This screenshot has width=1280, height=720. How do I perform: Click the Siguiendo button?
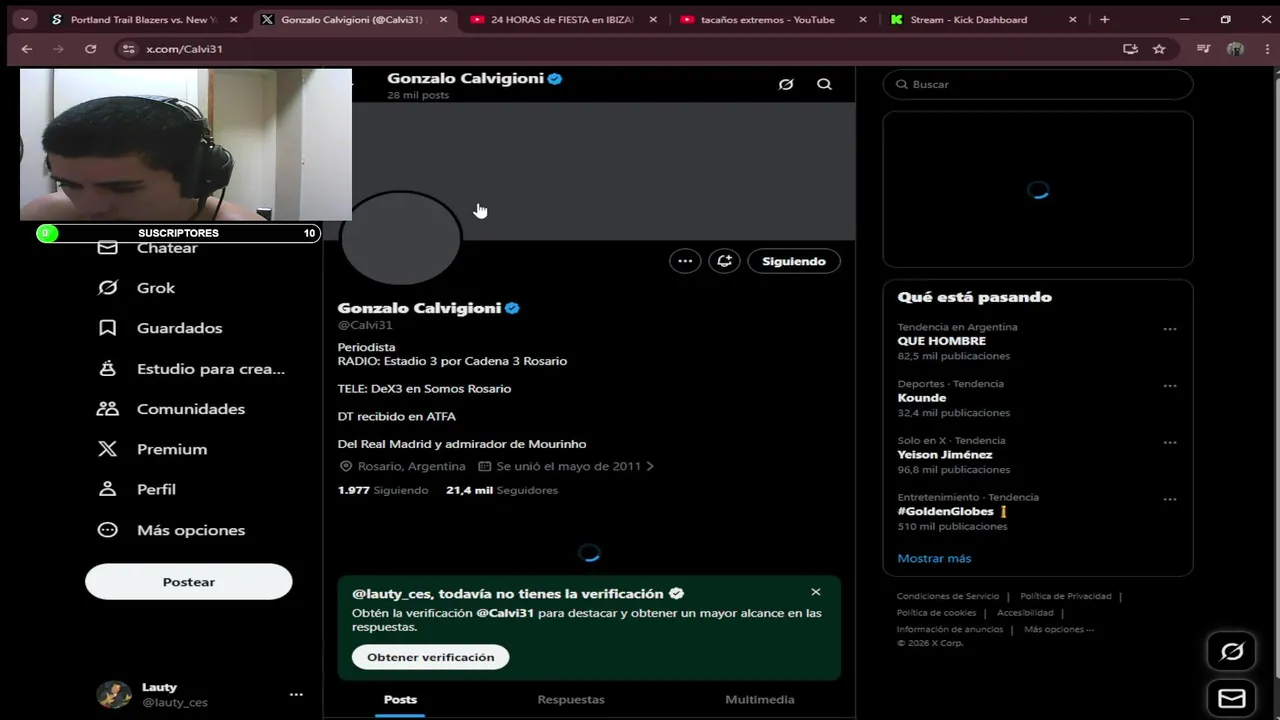click(x=794, y=261)
